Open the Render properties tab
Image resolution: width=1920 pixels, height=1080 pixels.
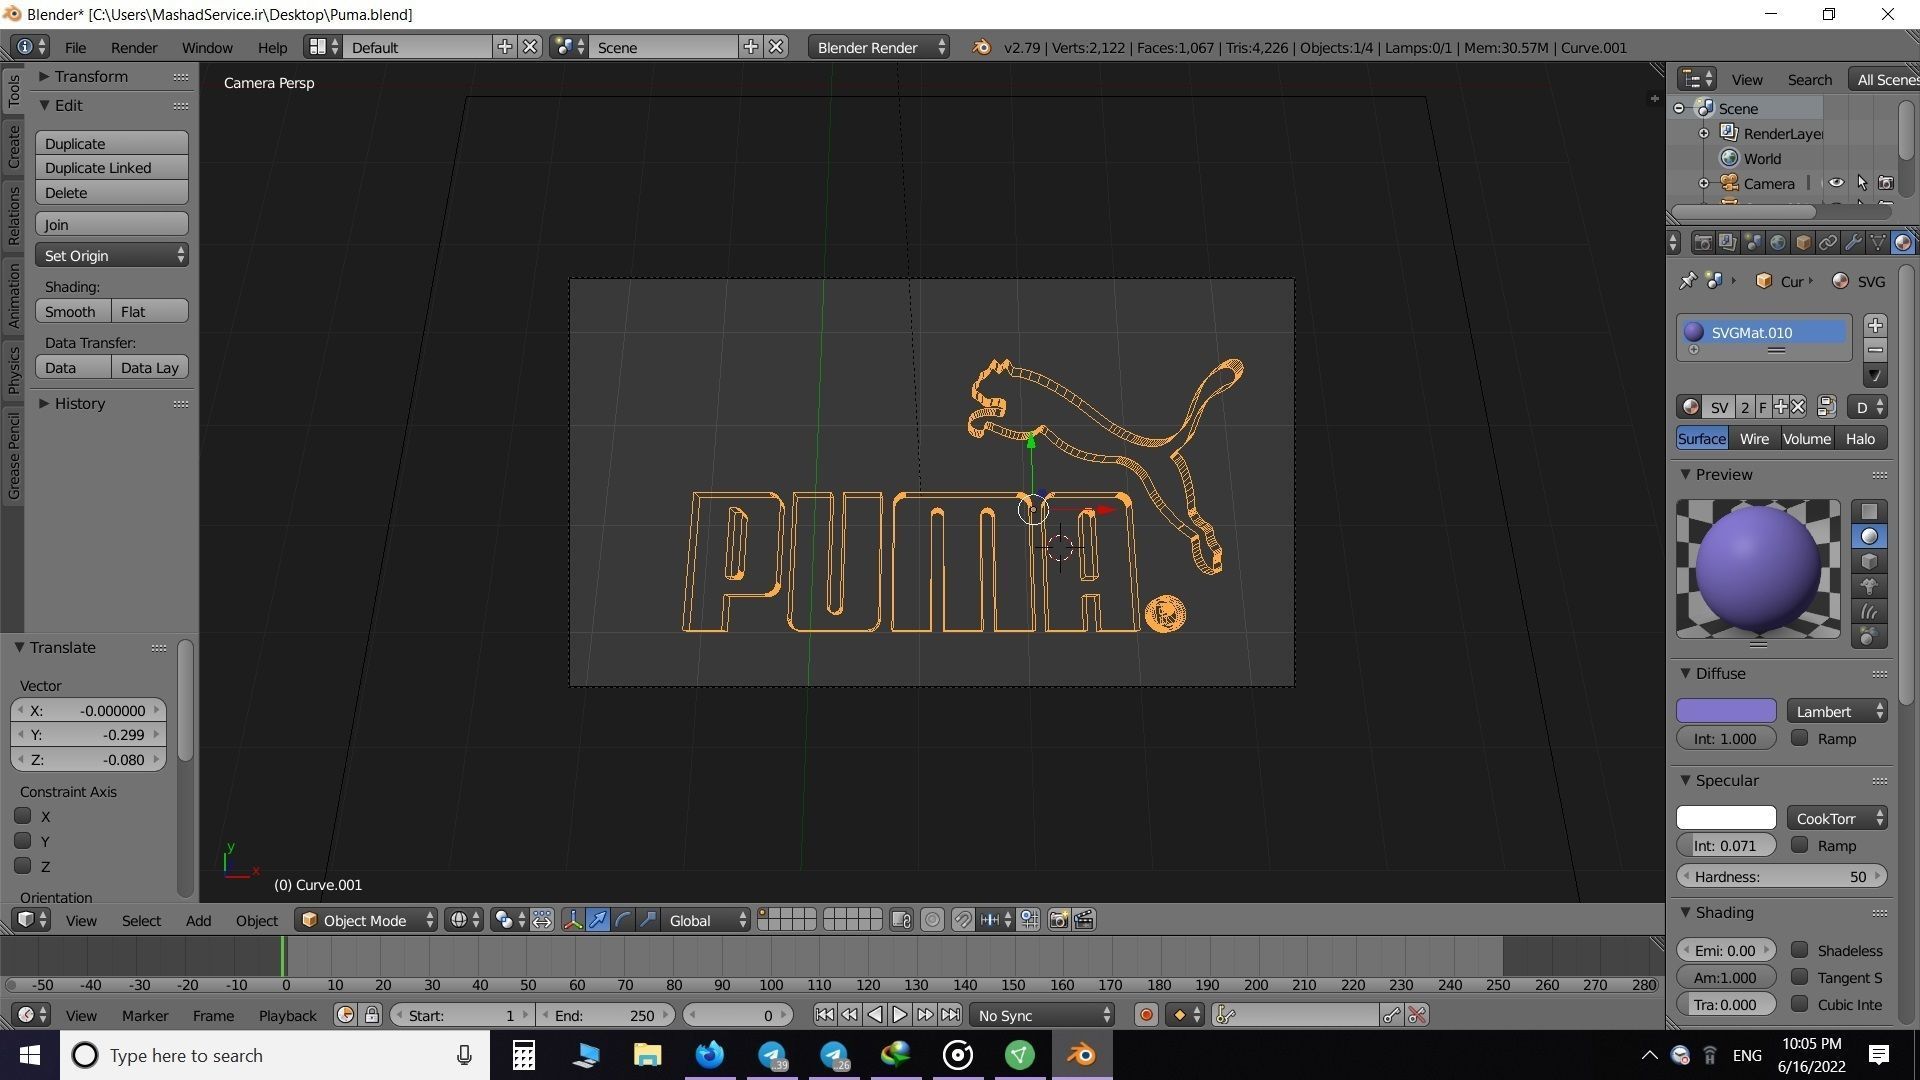1703,243
